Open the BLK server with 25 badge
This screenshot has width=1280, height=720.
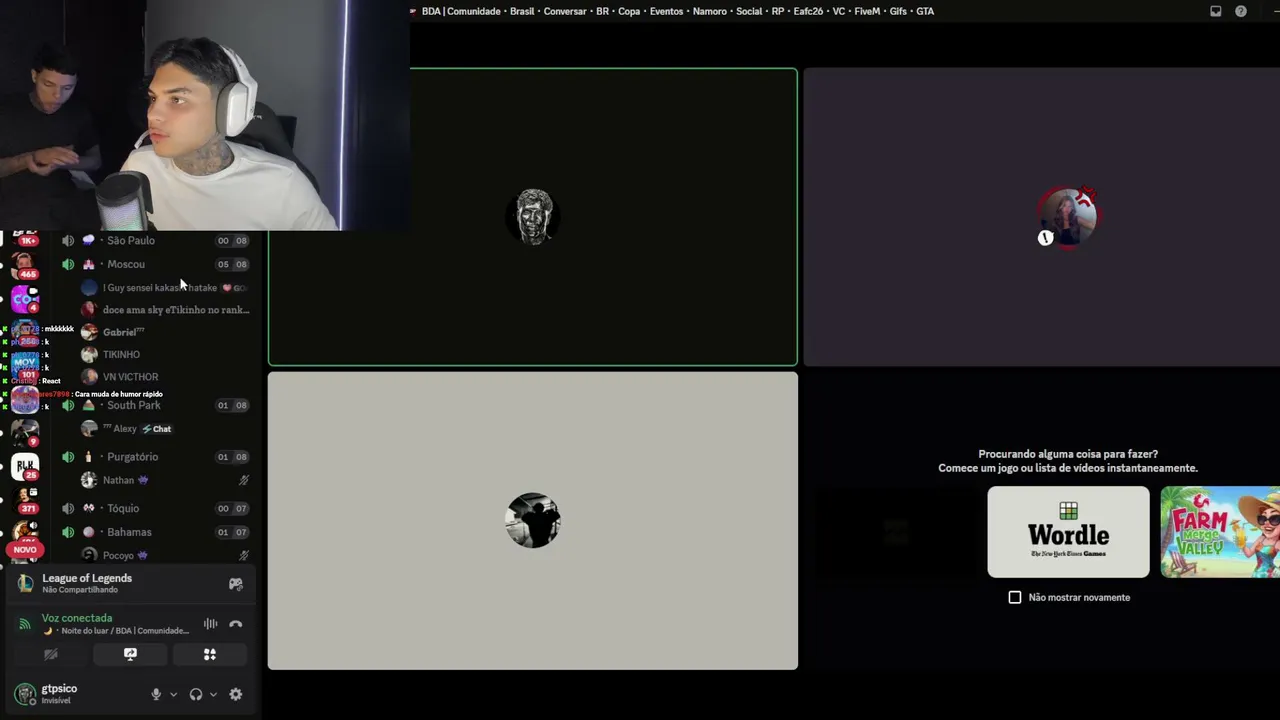tap(25, 465)
